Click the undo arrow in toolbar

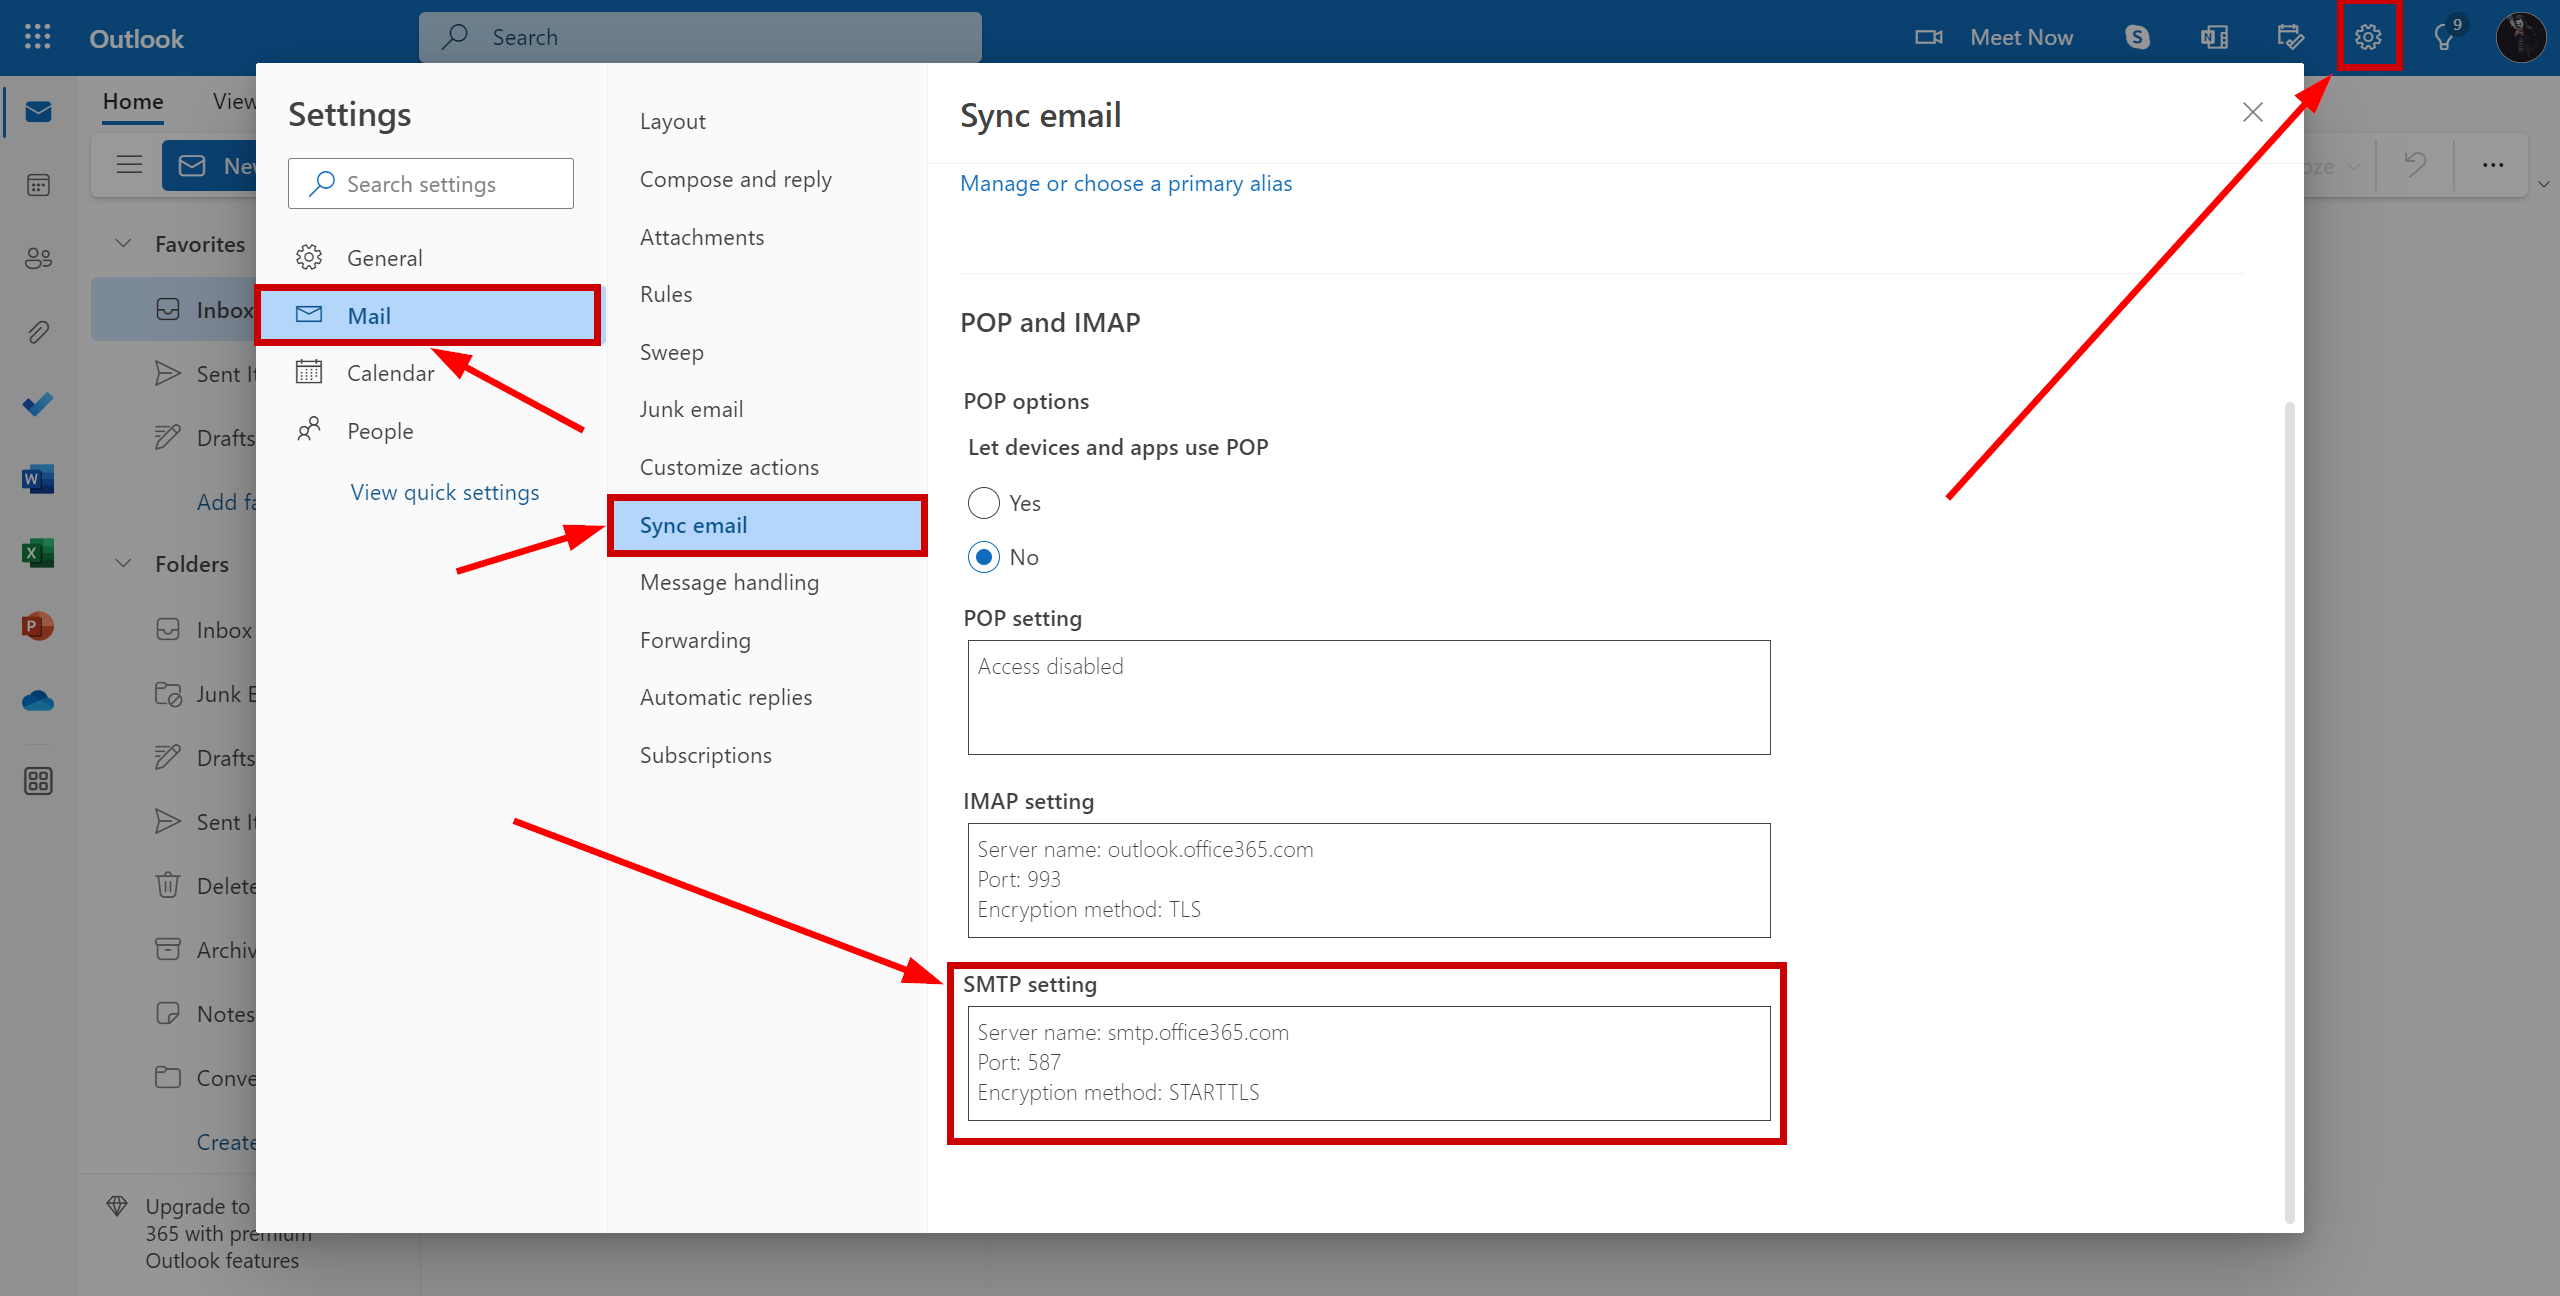(x=2415, y=165)
